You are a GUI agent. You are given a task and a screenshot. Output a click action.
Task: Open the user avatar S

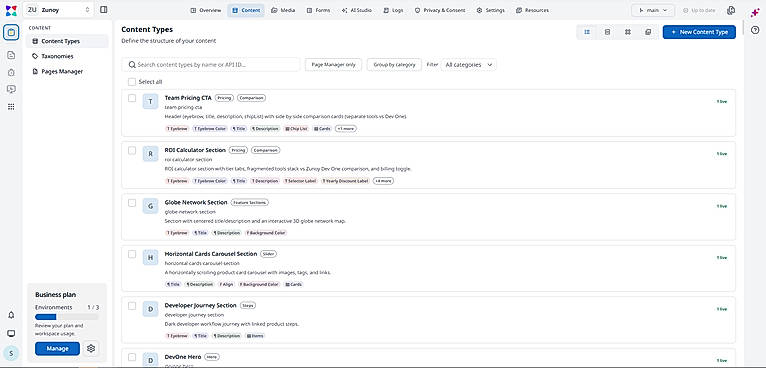coord(11,353)
